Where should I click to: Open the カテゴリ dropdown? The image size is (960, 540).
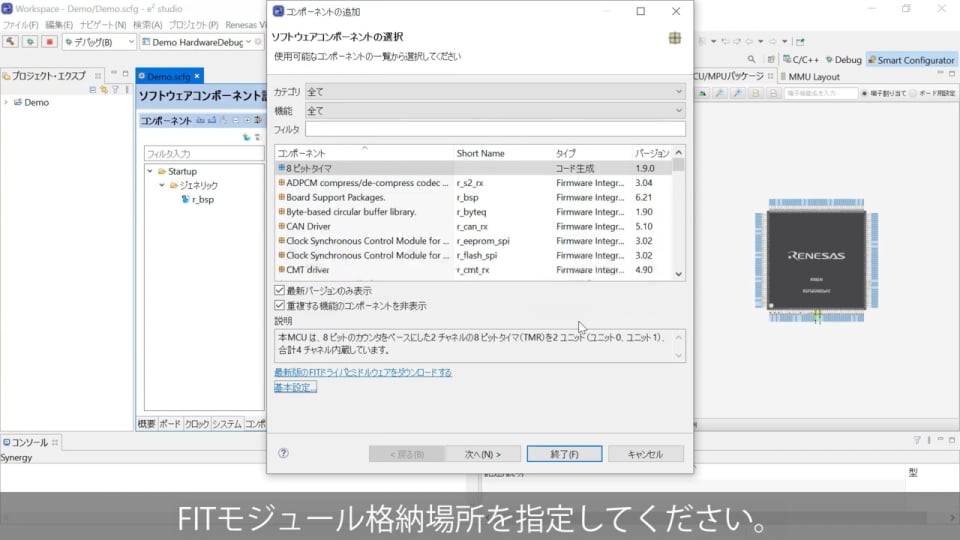point(495,92)
